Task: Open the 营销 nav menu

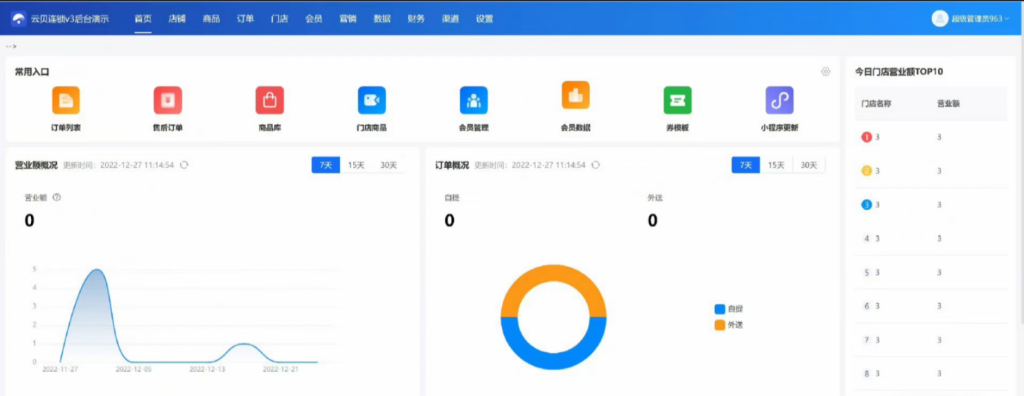Action: [347, 19]
